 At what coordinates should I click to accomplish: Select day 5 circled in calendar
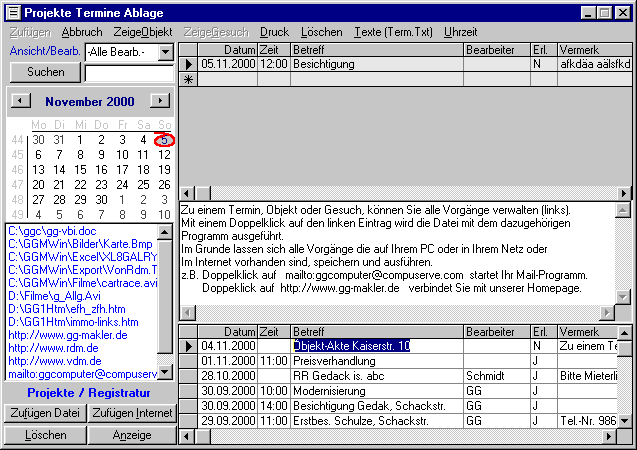164,140
